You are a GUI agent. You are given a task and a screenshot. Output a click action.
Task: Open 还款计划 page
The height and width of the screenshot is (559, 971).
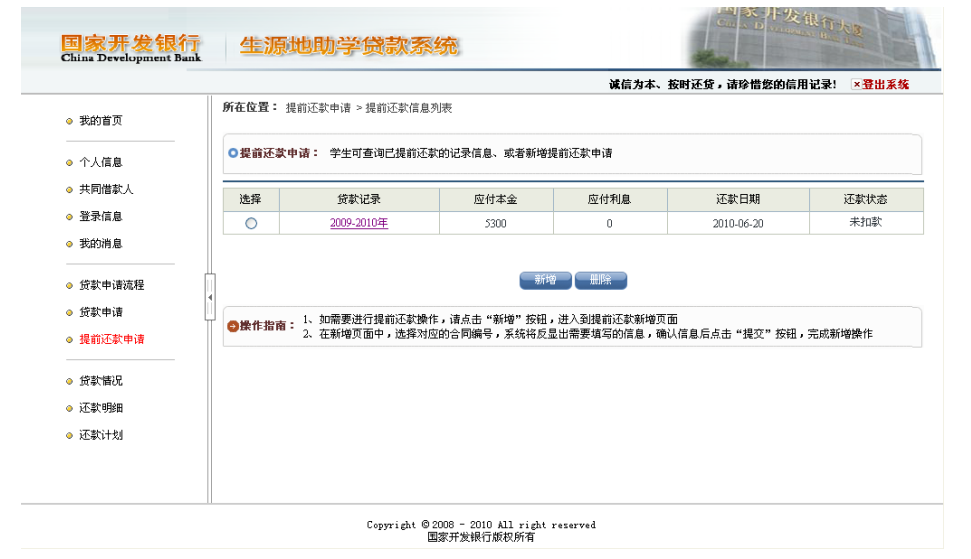pyautogui.click(x=100, y=435)
